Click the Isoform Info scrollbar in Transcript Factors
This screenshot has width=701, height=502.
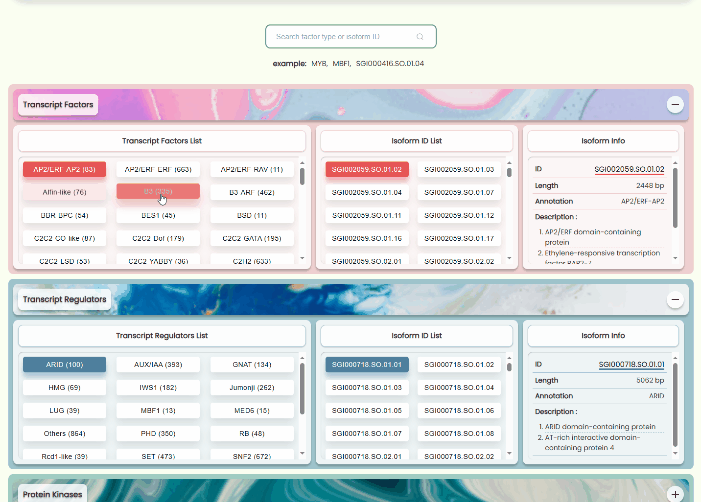675,198
